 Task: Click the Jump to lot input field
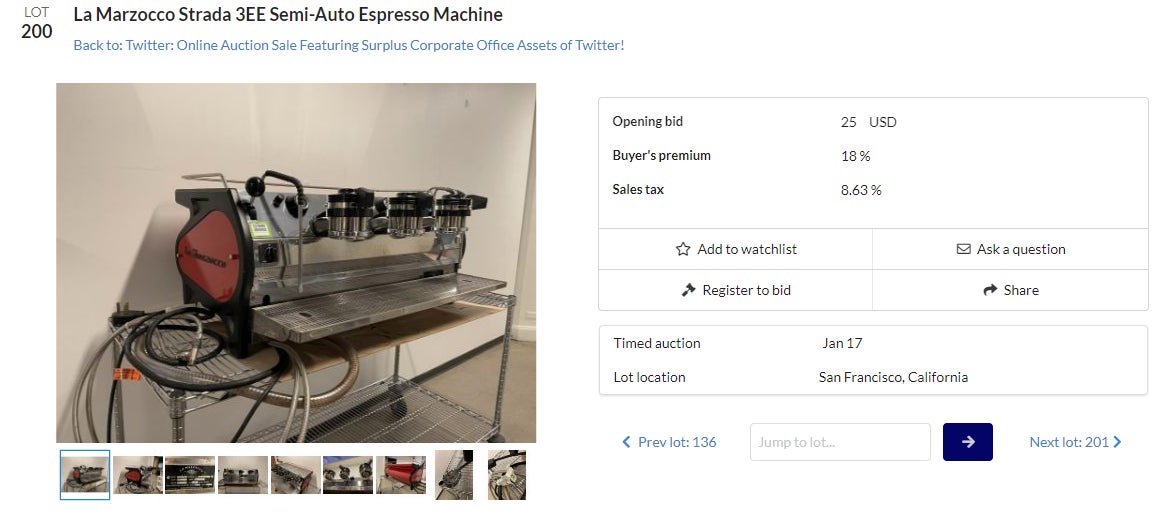tap(839, 442)
